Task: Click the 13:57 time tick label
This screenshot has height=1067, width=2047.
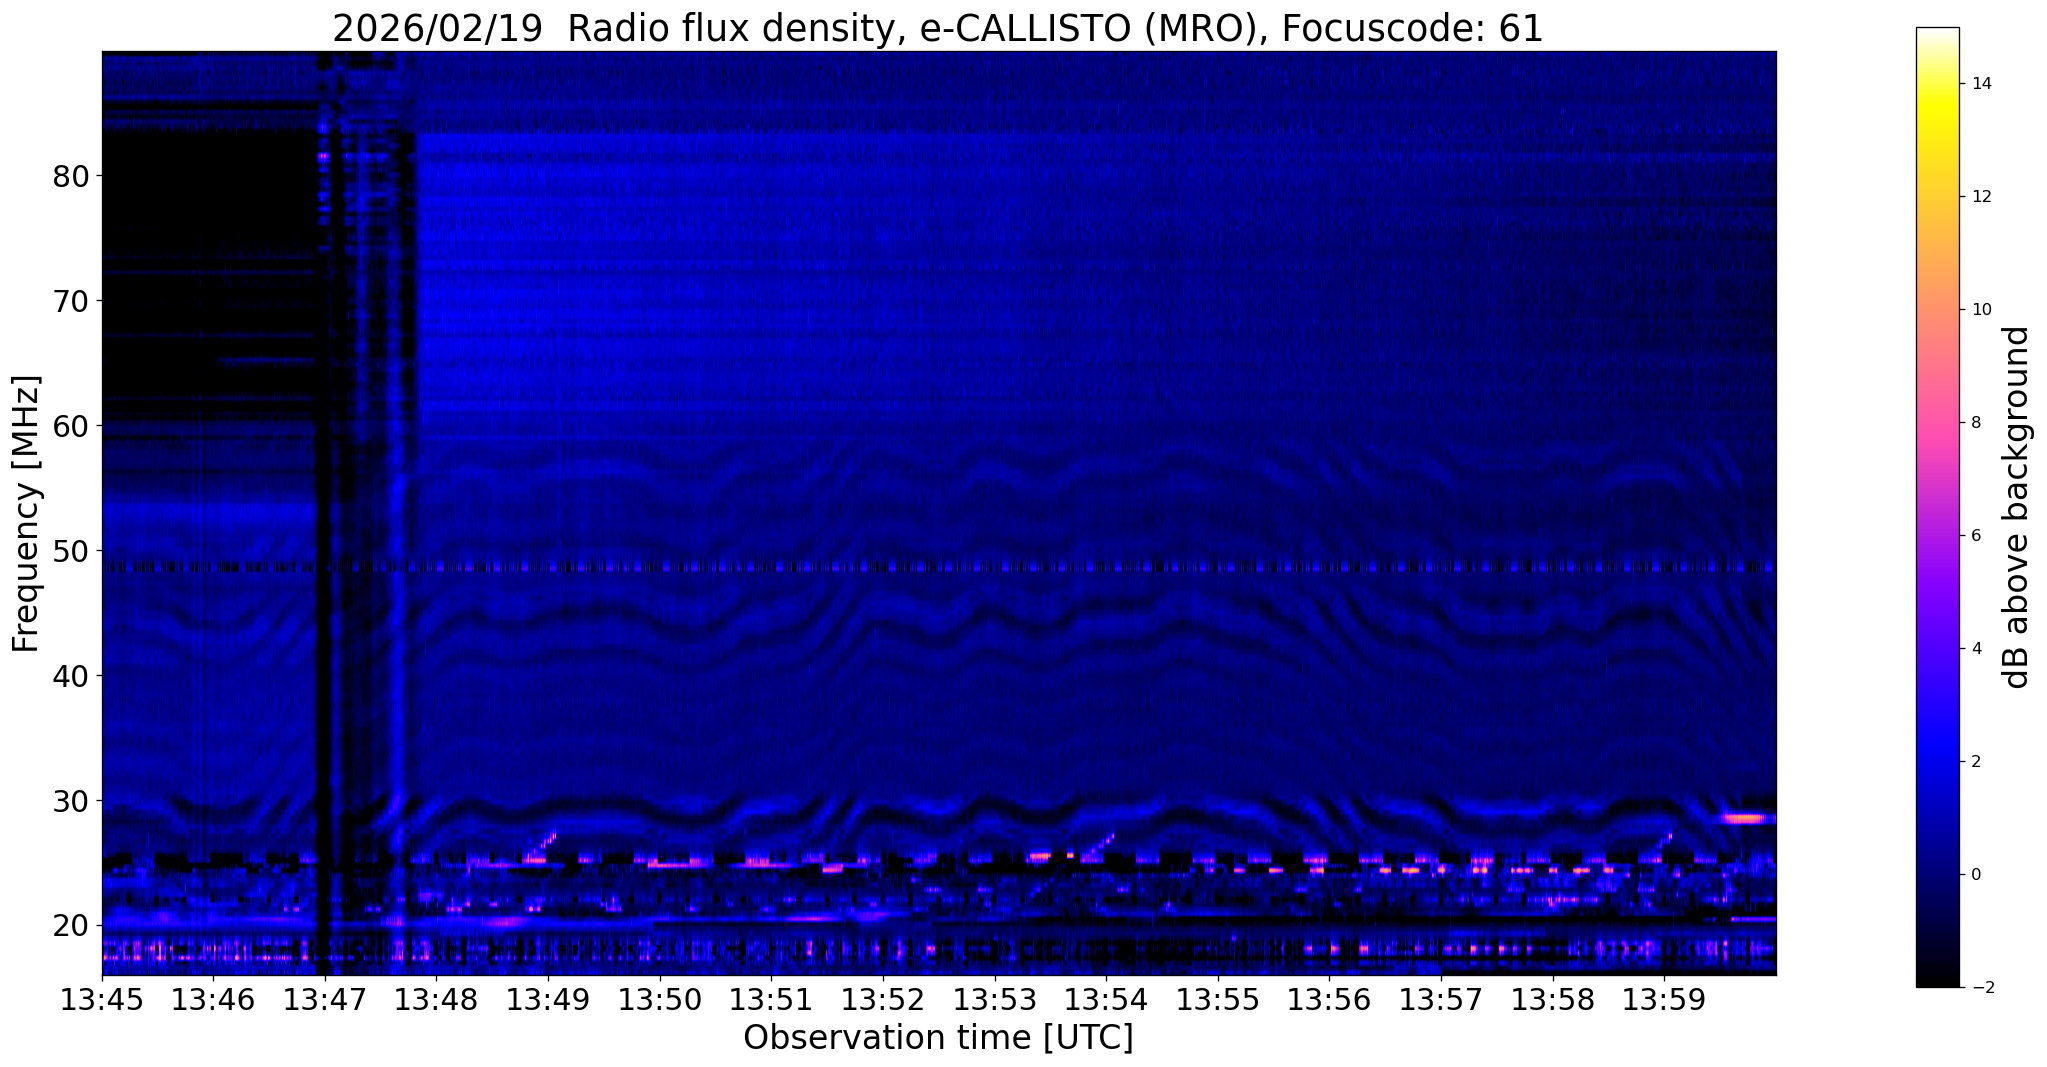Action: 1441,1000
